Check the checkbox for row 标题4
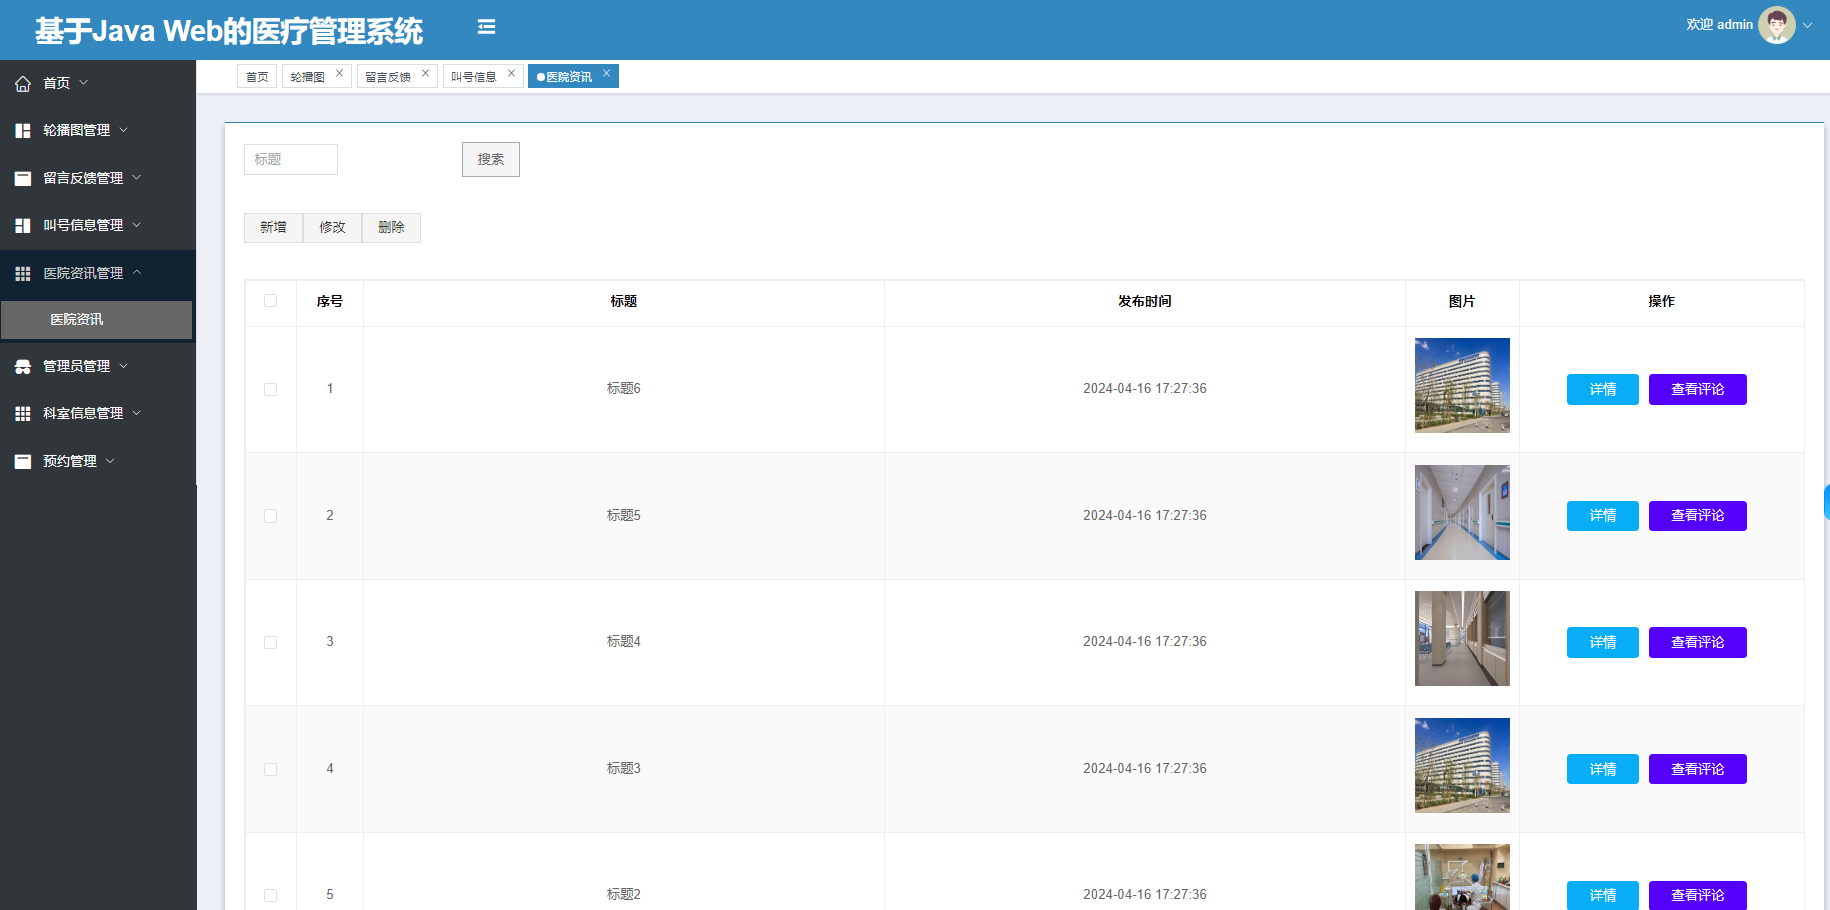This screenshot has width=1830, height=910. click(x=270, y=643)
